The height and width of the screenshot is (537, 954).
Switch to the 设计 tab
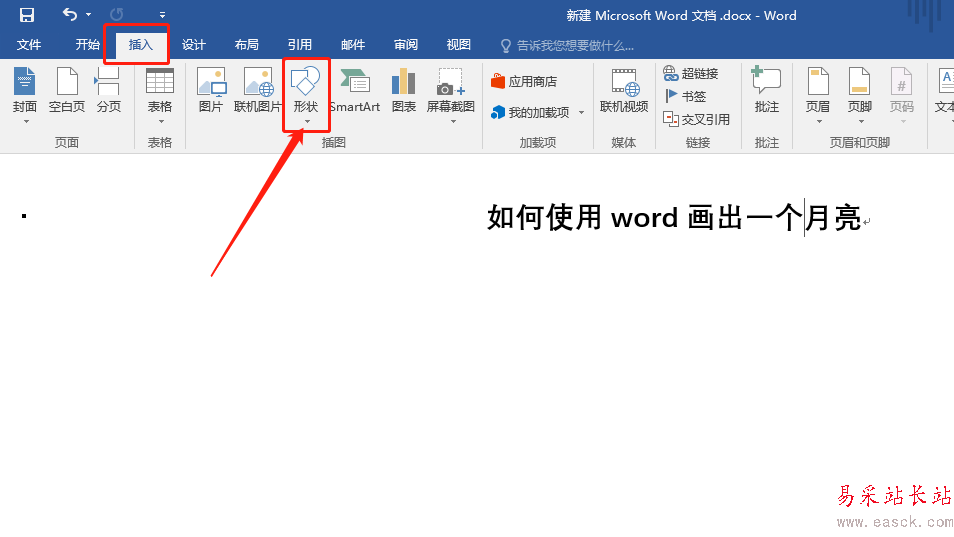click(193, 44)
